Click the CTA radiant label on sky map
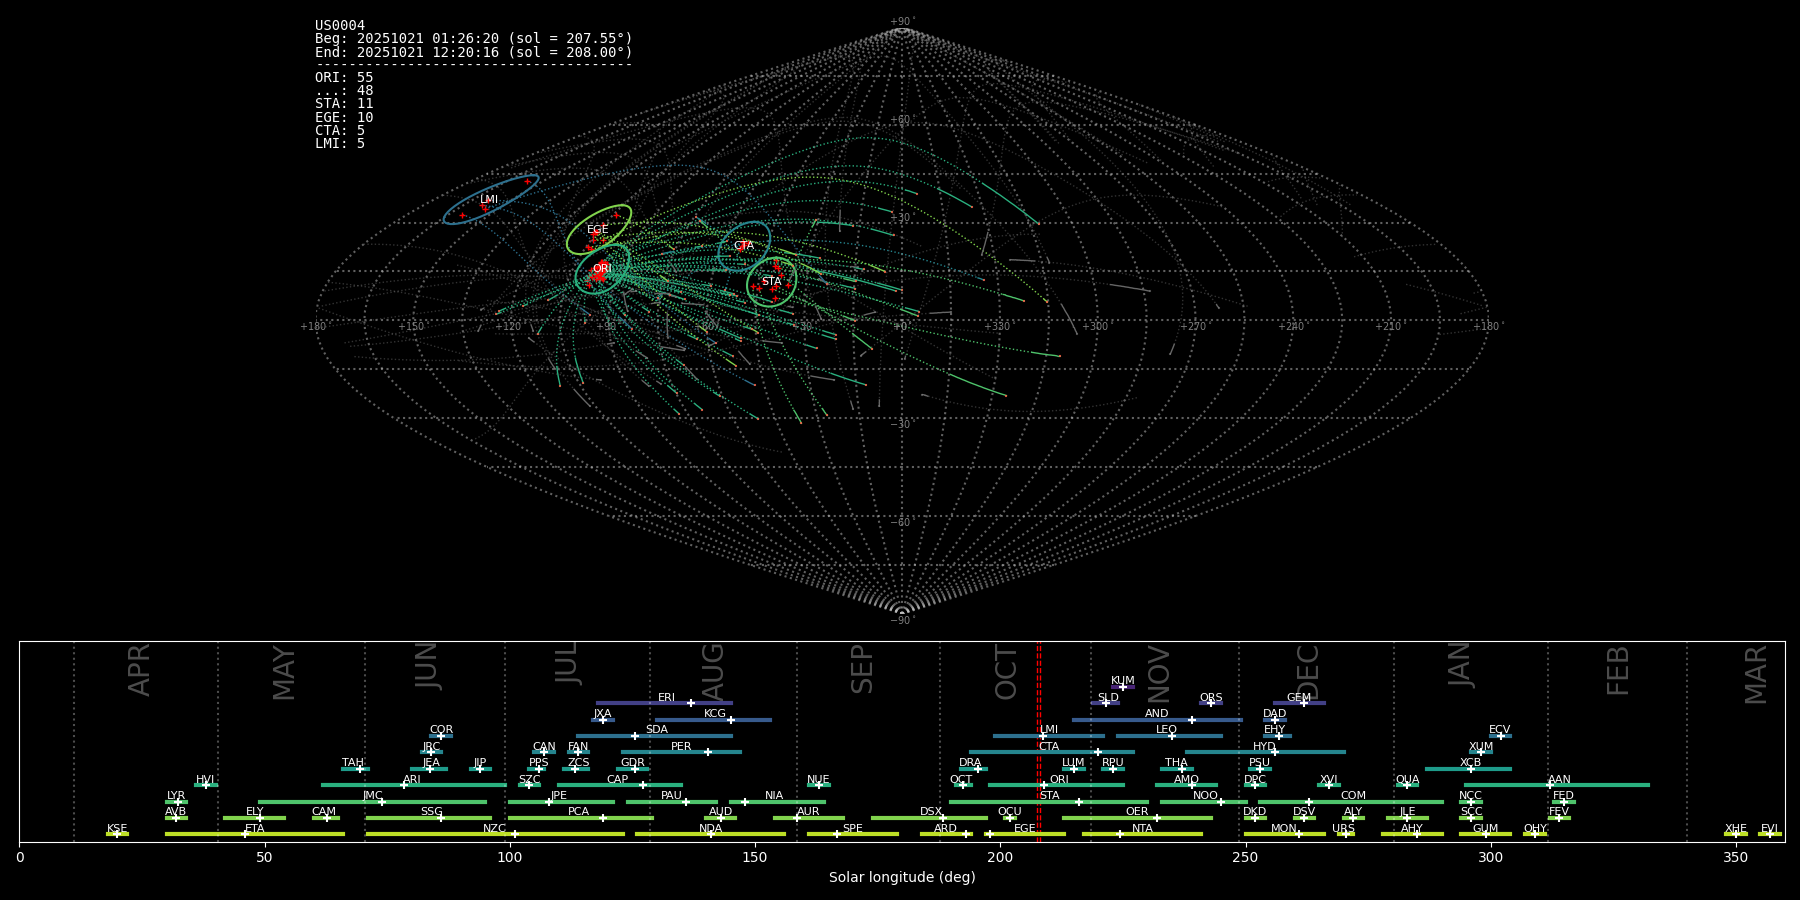The width and height of the screenshot is (1800, 900). click(744, 246)
